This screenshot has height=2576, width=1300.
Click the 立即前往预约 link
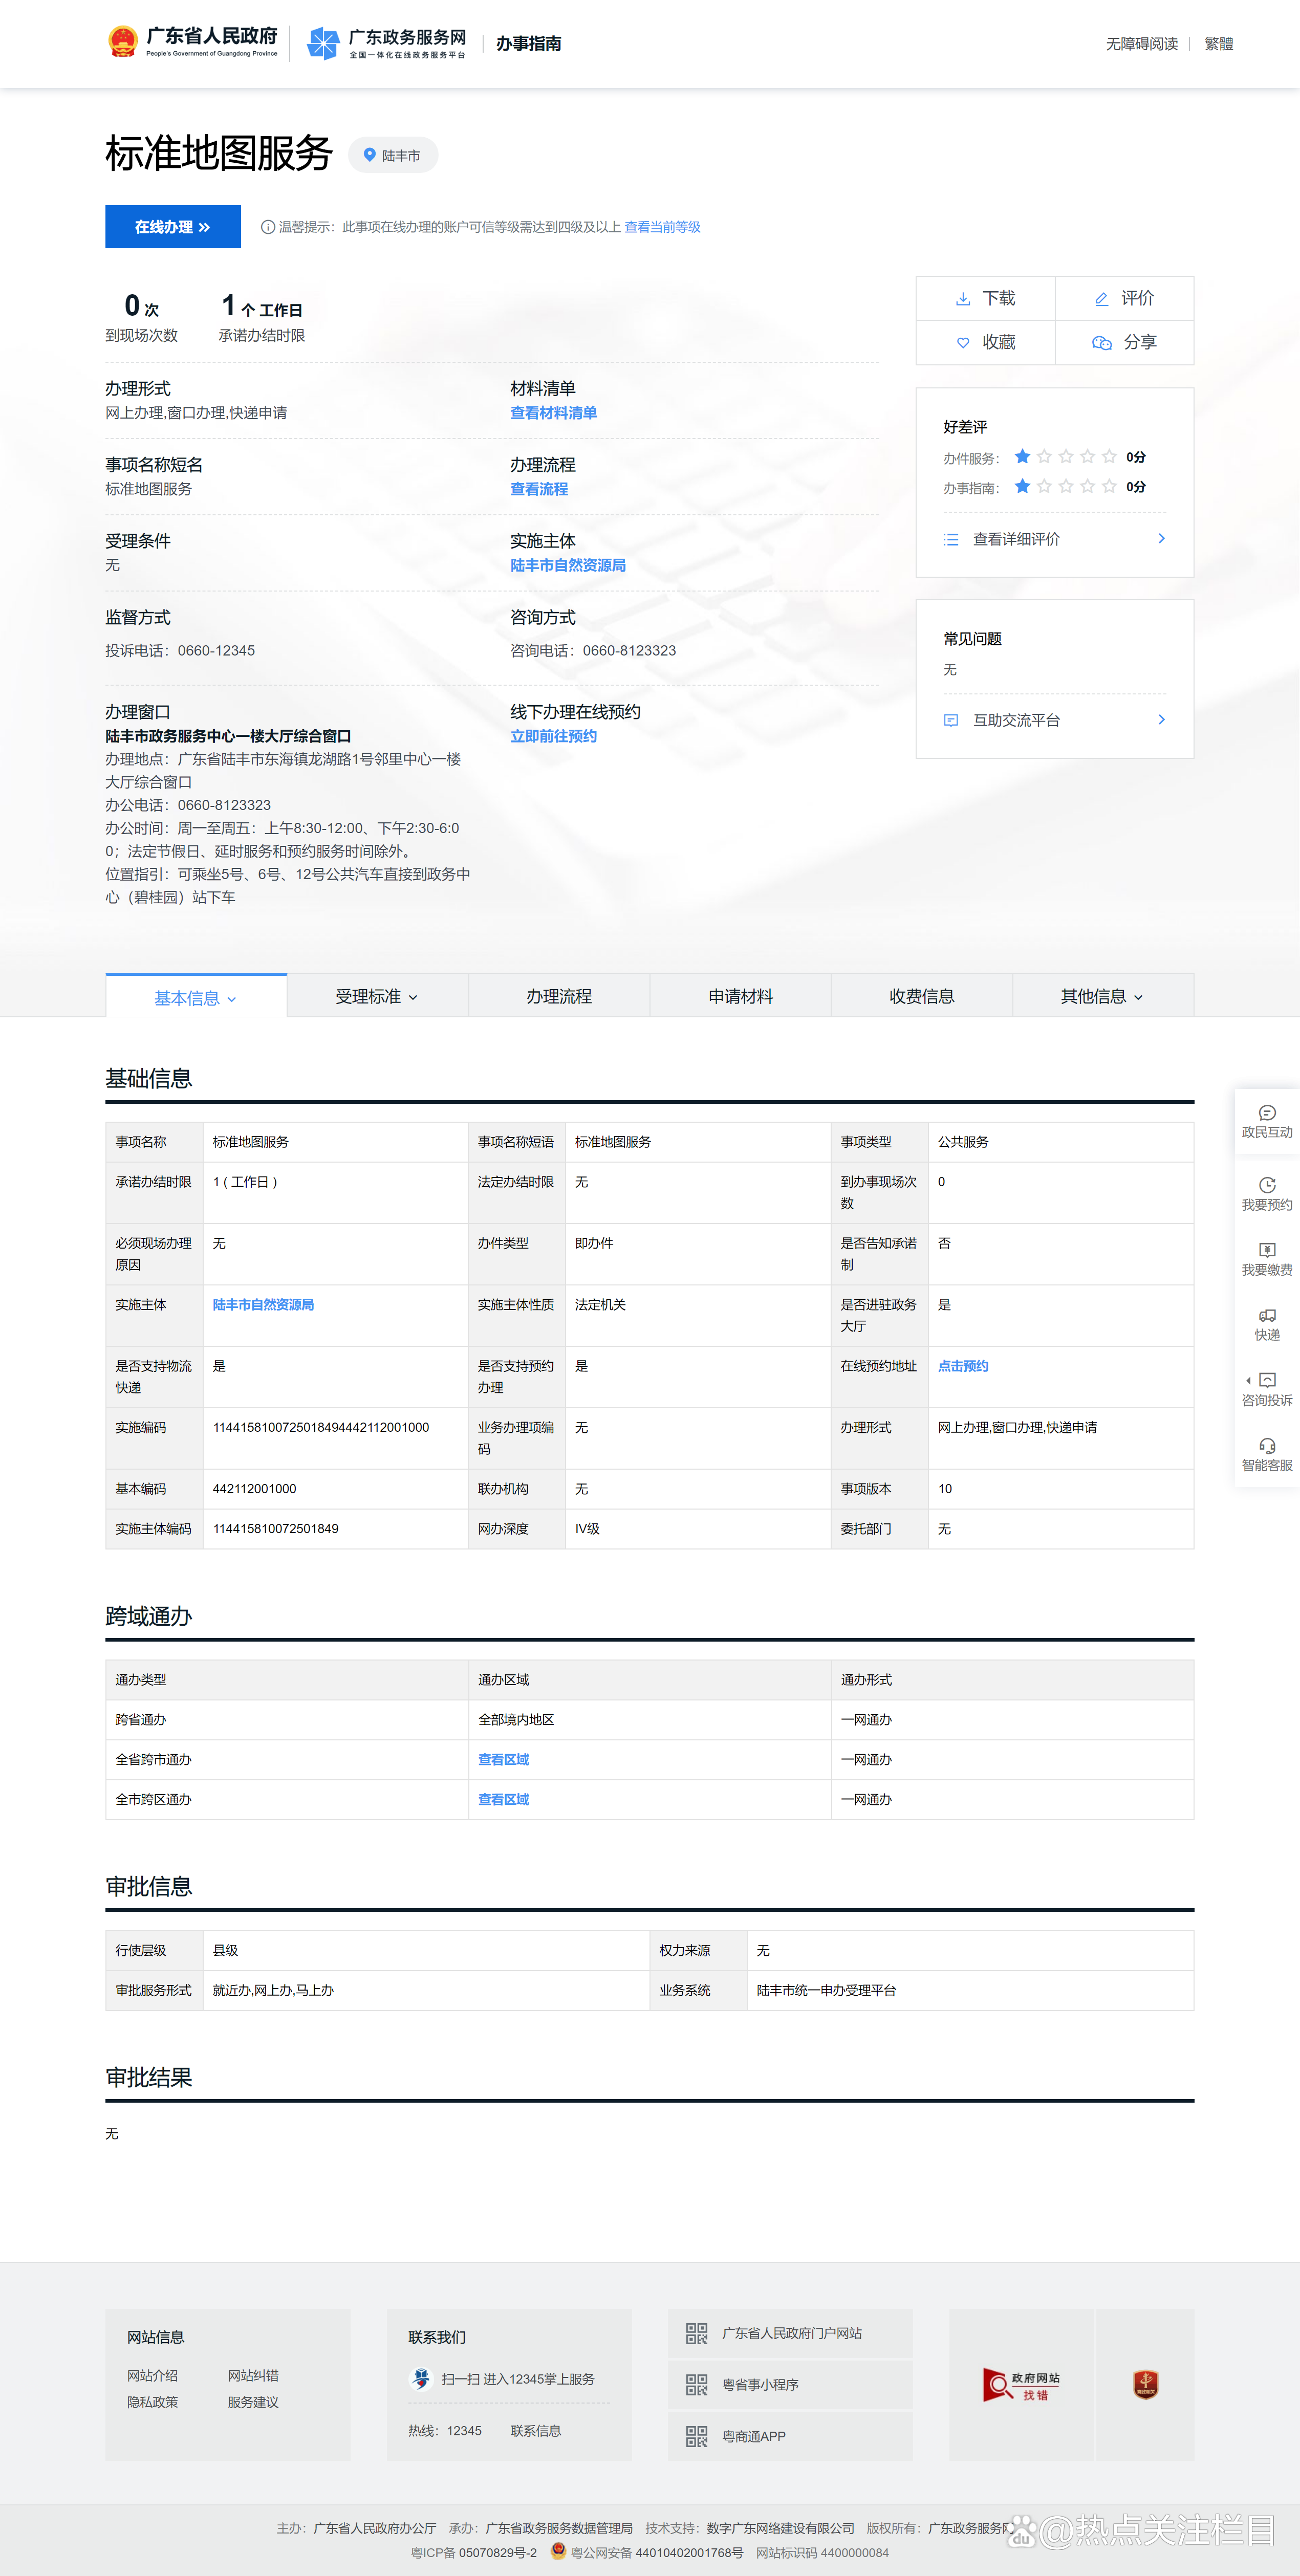click(553, 736)
